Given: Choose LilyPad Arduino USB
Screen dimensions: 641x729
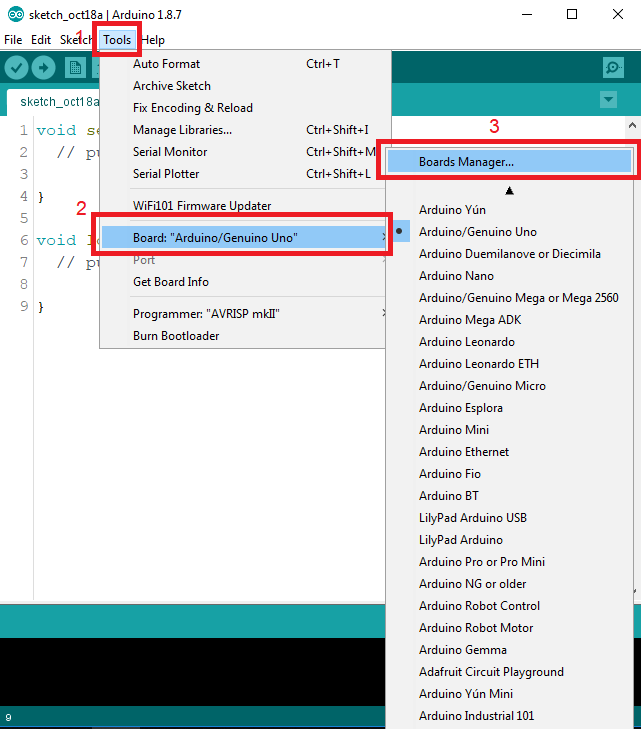Looking at the screenshot, I should point(509,518).
